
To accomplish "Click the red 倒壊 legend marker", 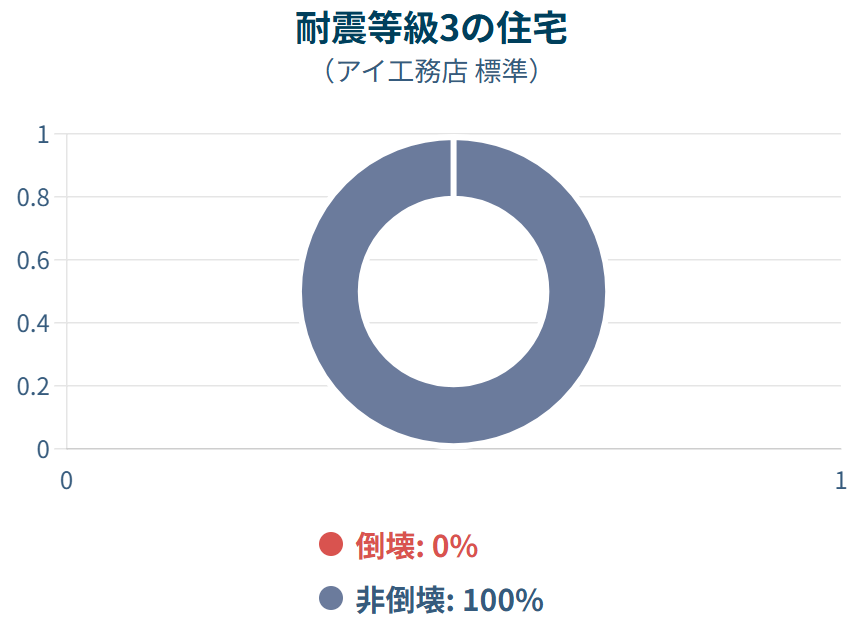I will [331, 545].
